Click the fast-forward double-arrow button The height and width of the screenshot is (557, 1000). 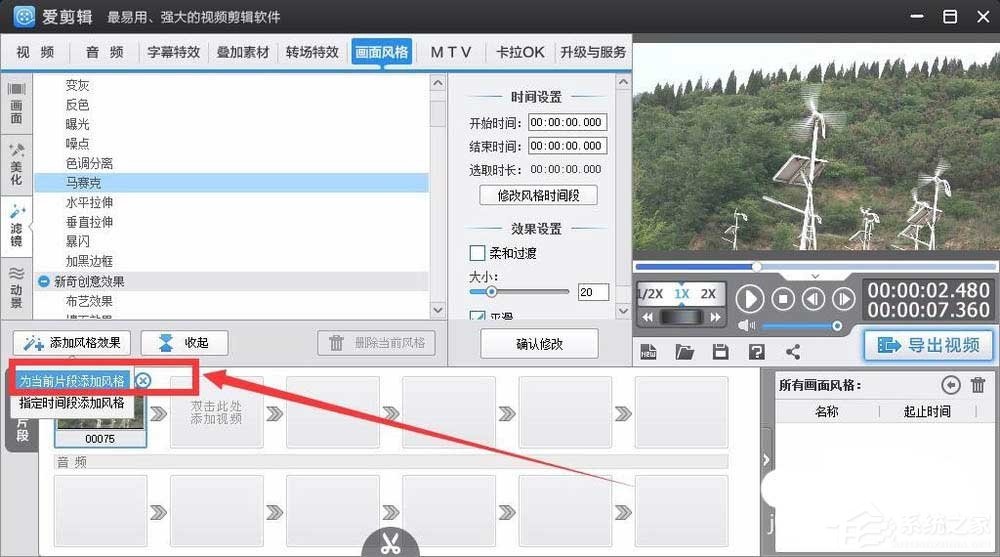[716, 316]
